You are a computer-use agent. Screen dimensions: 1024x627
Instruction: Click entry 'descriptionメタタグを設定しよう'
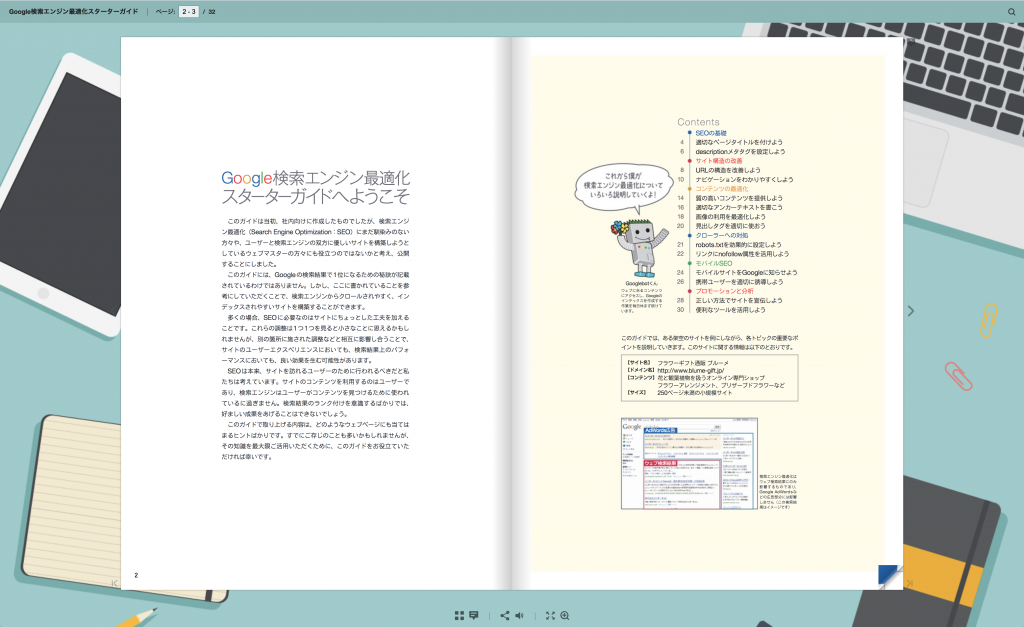tap(740, 152)
